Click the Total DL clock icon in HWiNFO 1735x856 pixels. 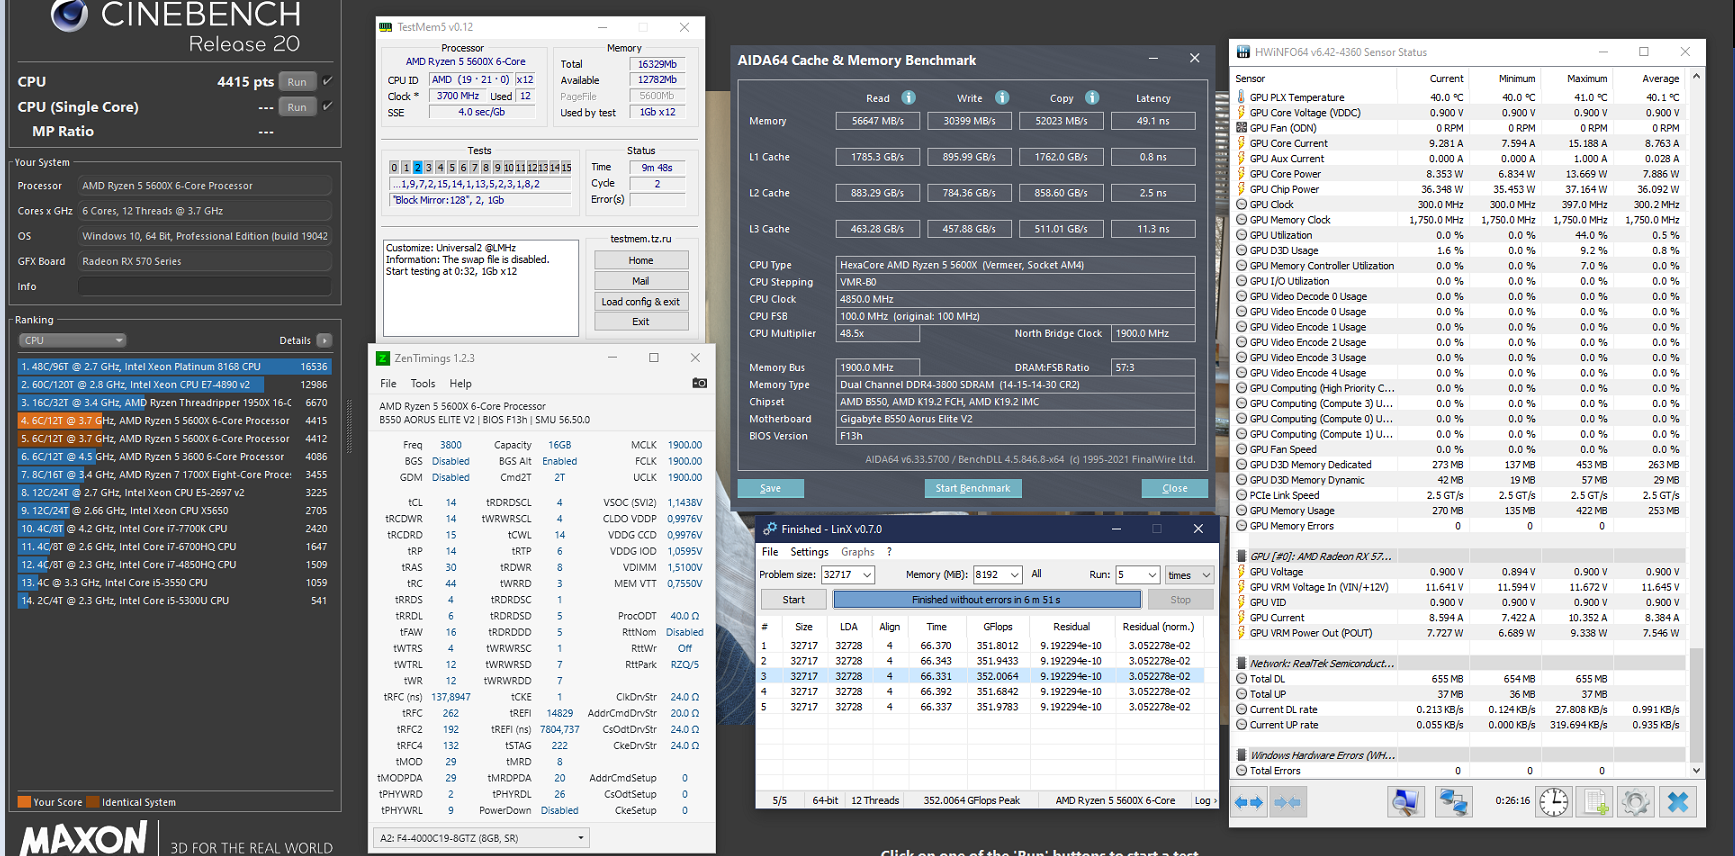1241,678
